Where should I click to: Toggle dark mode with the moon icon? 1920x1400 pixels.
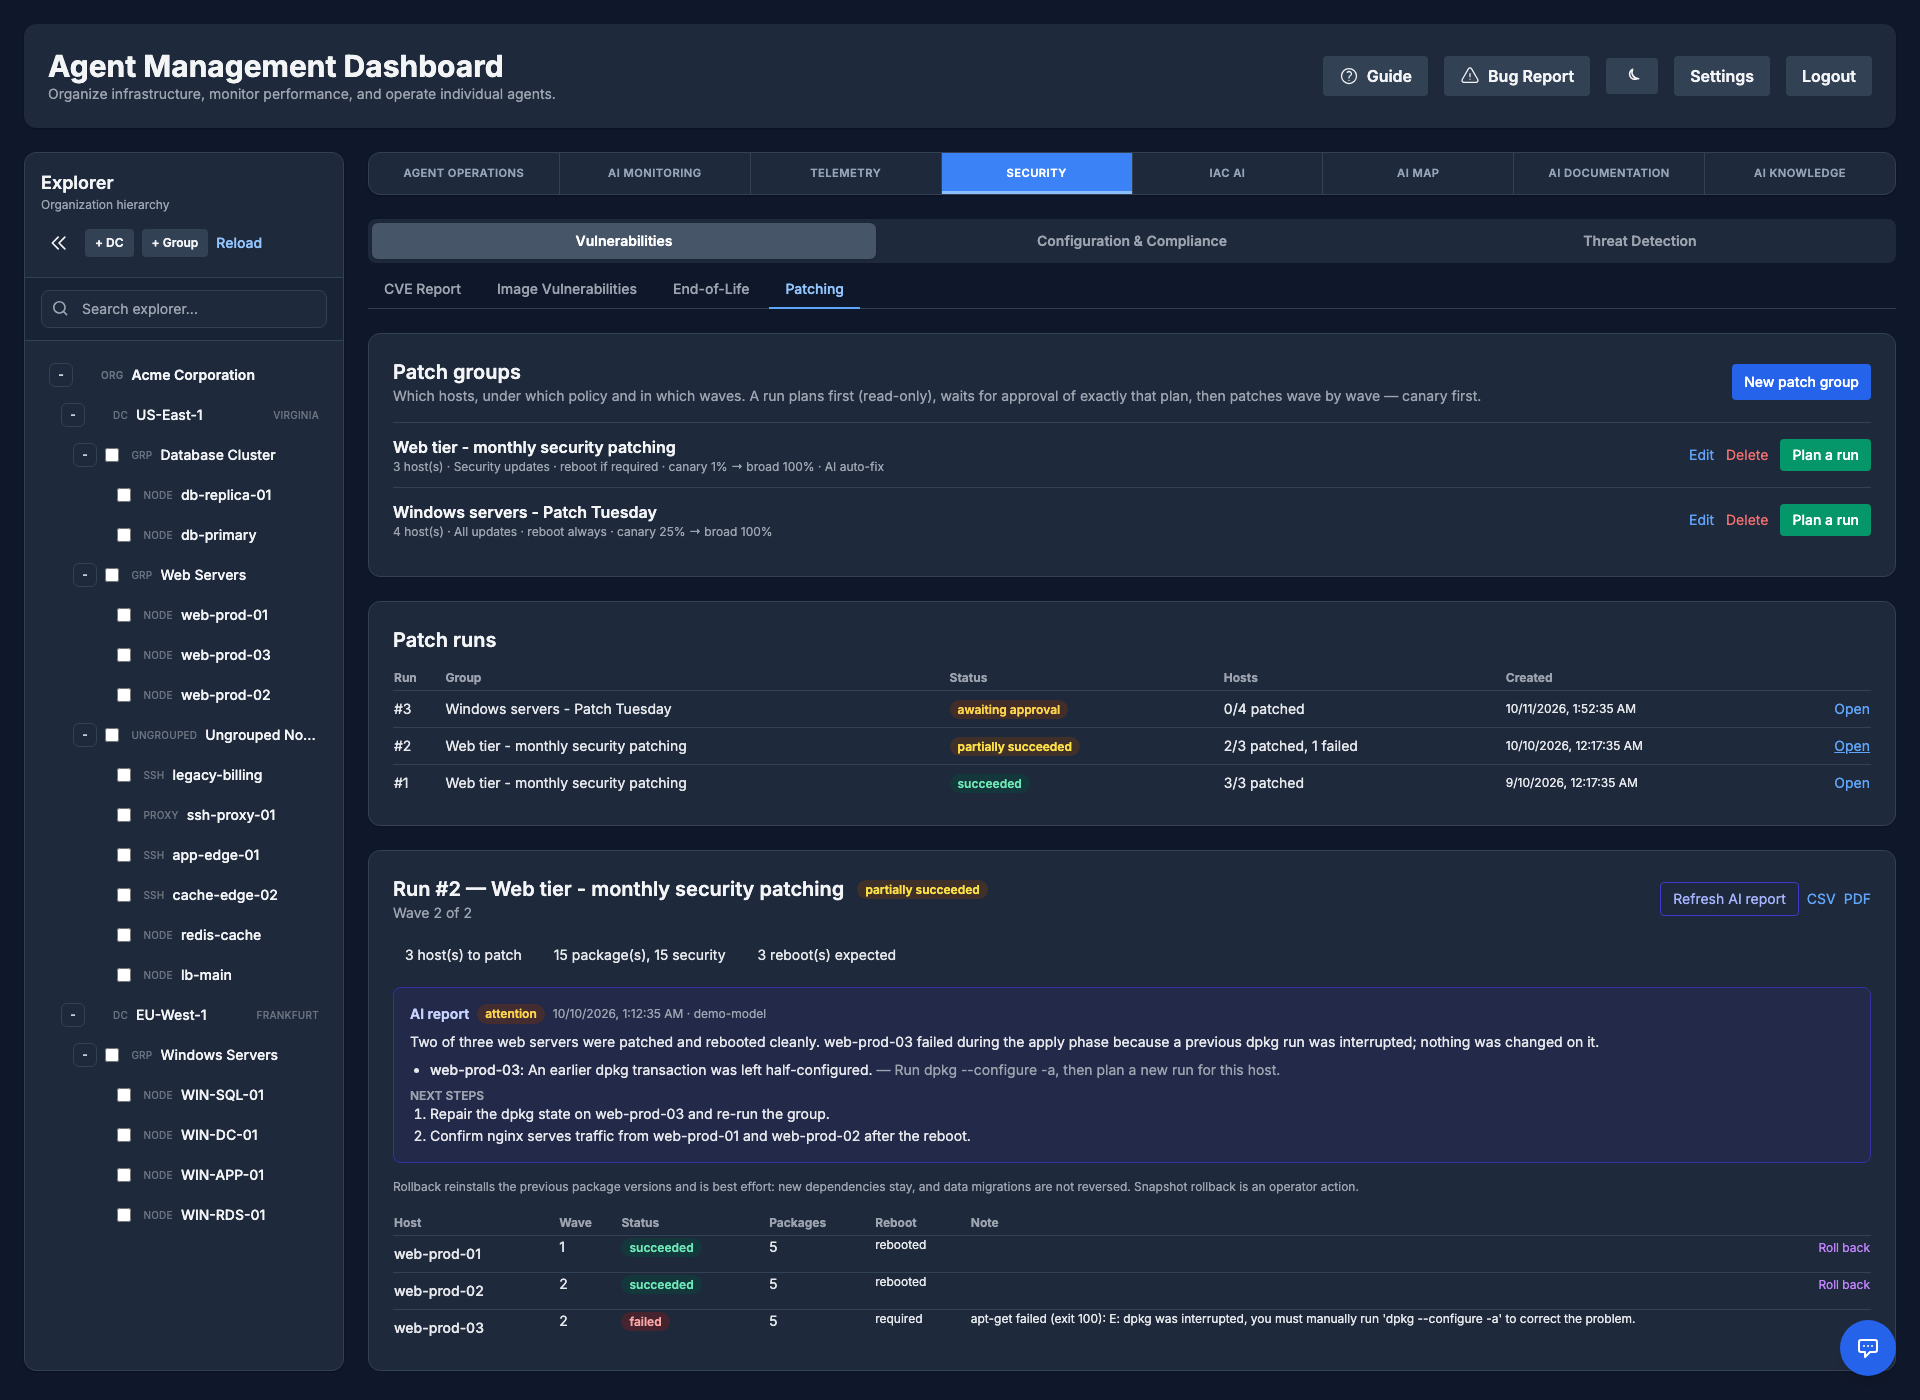(1632, 76)
